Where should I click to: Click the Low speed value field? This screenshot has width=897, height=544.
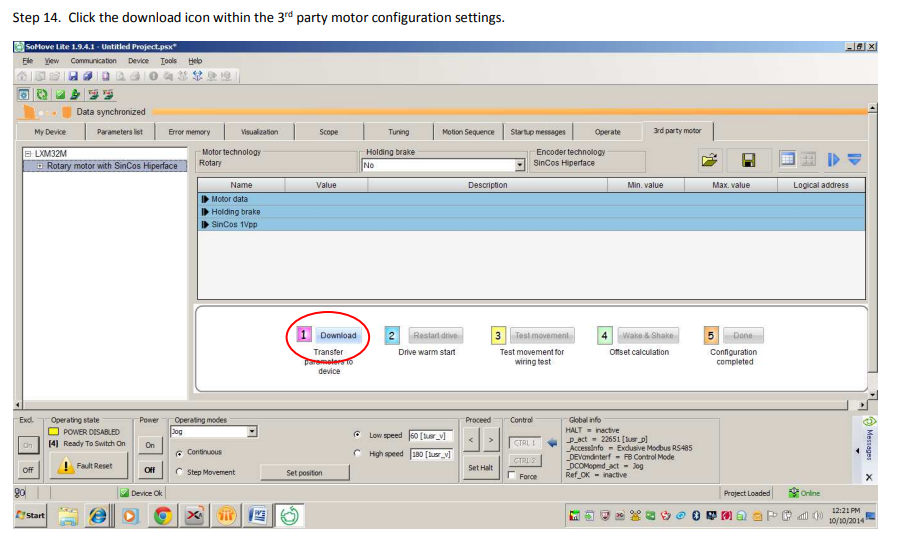[x=430, y=436]
